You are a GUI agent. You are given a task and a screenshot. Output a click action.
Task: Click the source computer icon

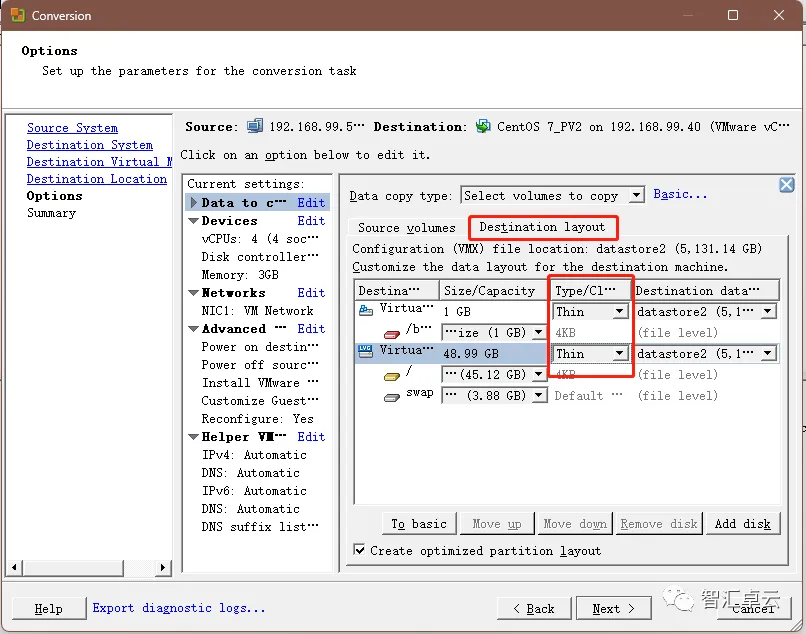[255, 126]
